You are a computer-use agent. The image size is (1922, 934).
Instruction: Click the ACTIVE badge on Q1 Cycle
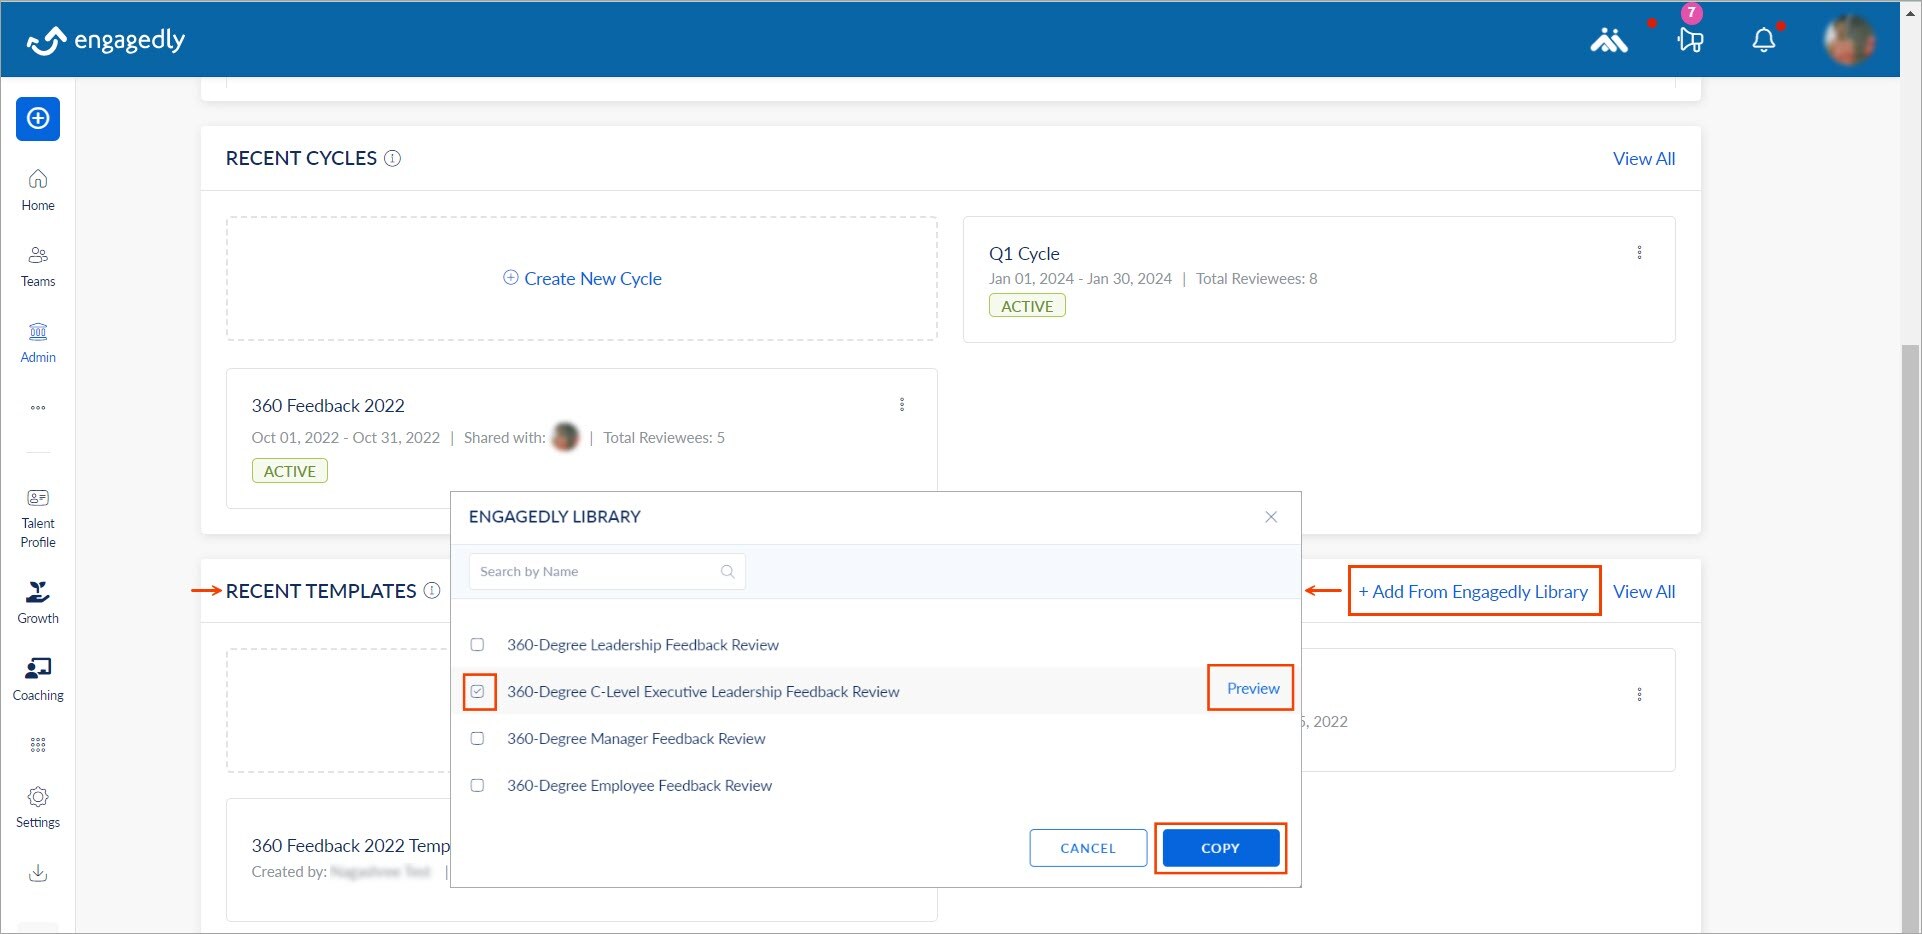click(x=1027, y=306)
